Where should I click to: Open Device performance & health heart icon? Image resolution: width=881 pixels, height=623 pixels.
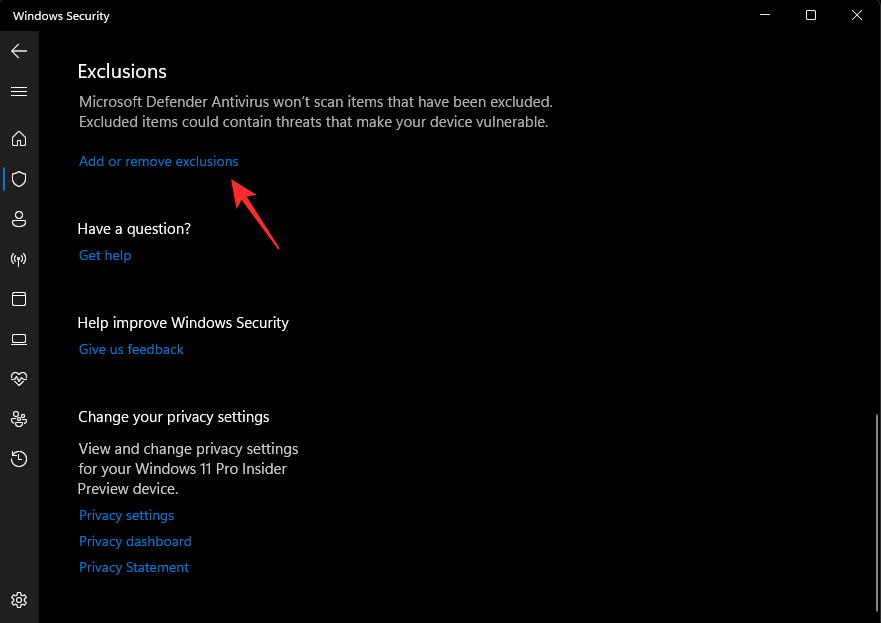click(19, 379)
